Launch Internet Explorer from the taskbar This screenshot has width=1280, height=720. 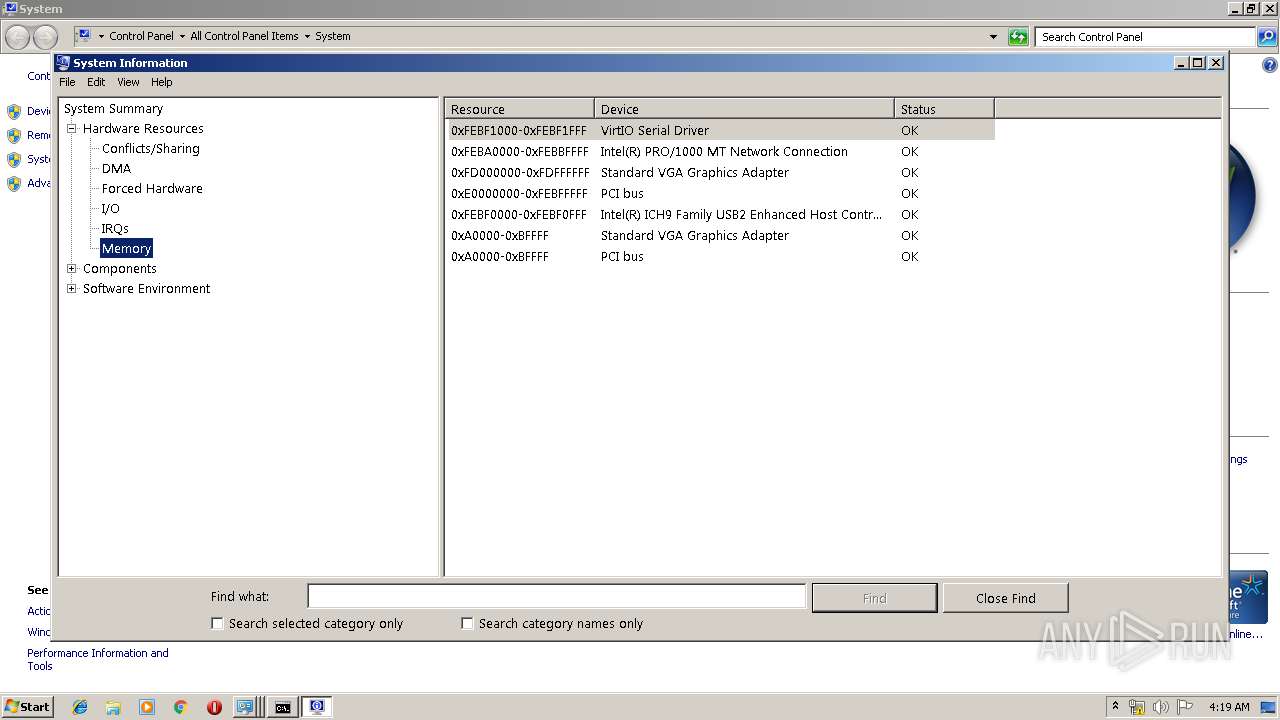[x=80, y=707]
